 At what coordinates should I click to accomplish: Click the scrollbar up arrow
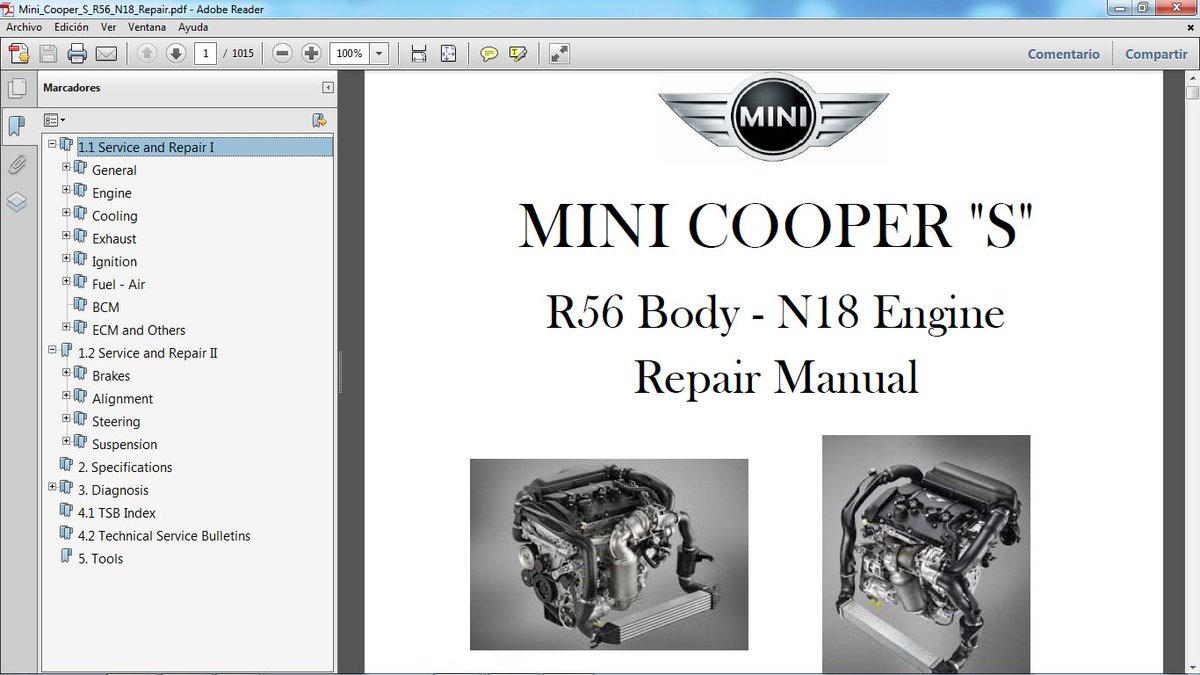click(x=1192, y=78)
